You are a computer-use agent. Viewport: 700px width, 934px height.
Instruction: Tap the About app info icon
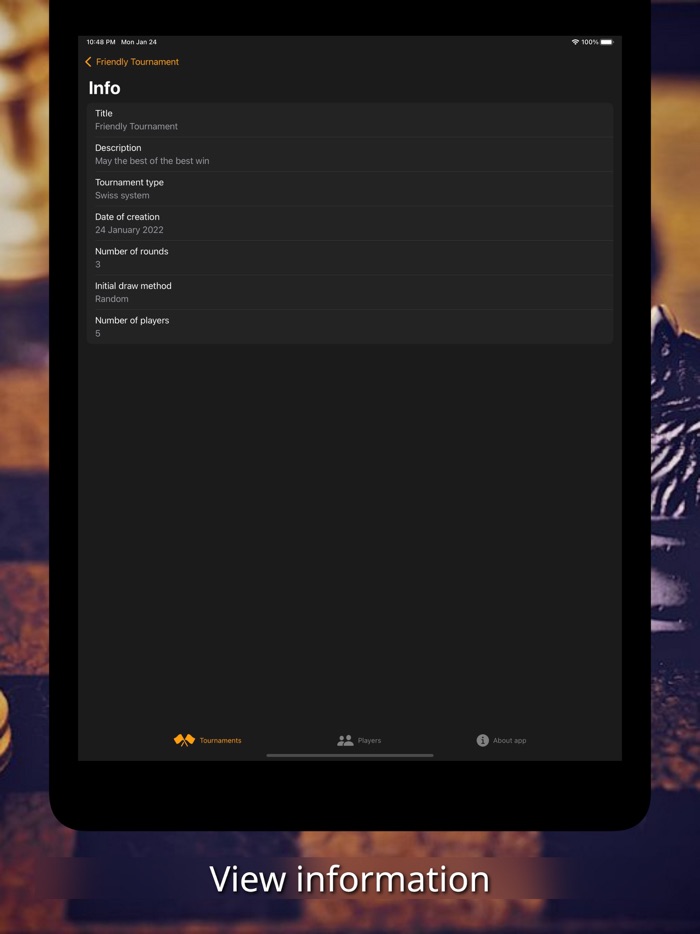tap(483, 740)
